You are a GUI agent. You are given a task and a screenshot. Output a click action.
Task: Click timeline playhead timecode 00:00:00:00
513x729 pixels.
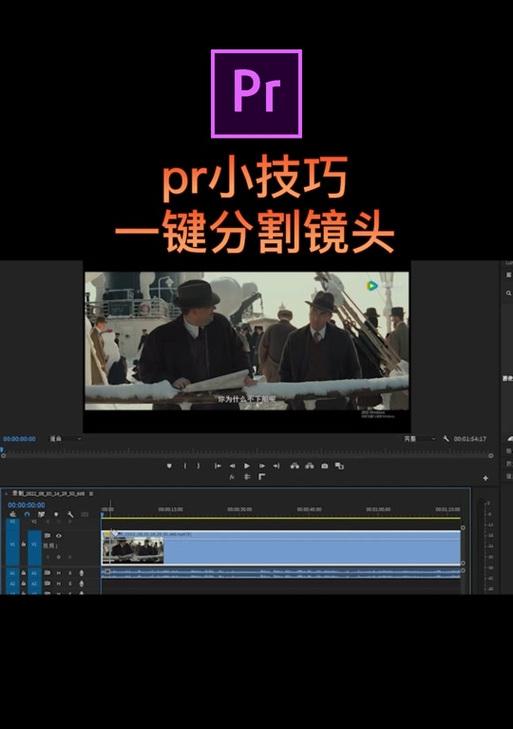click(x=27, y=504)
